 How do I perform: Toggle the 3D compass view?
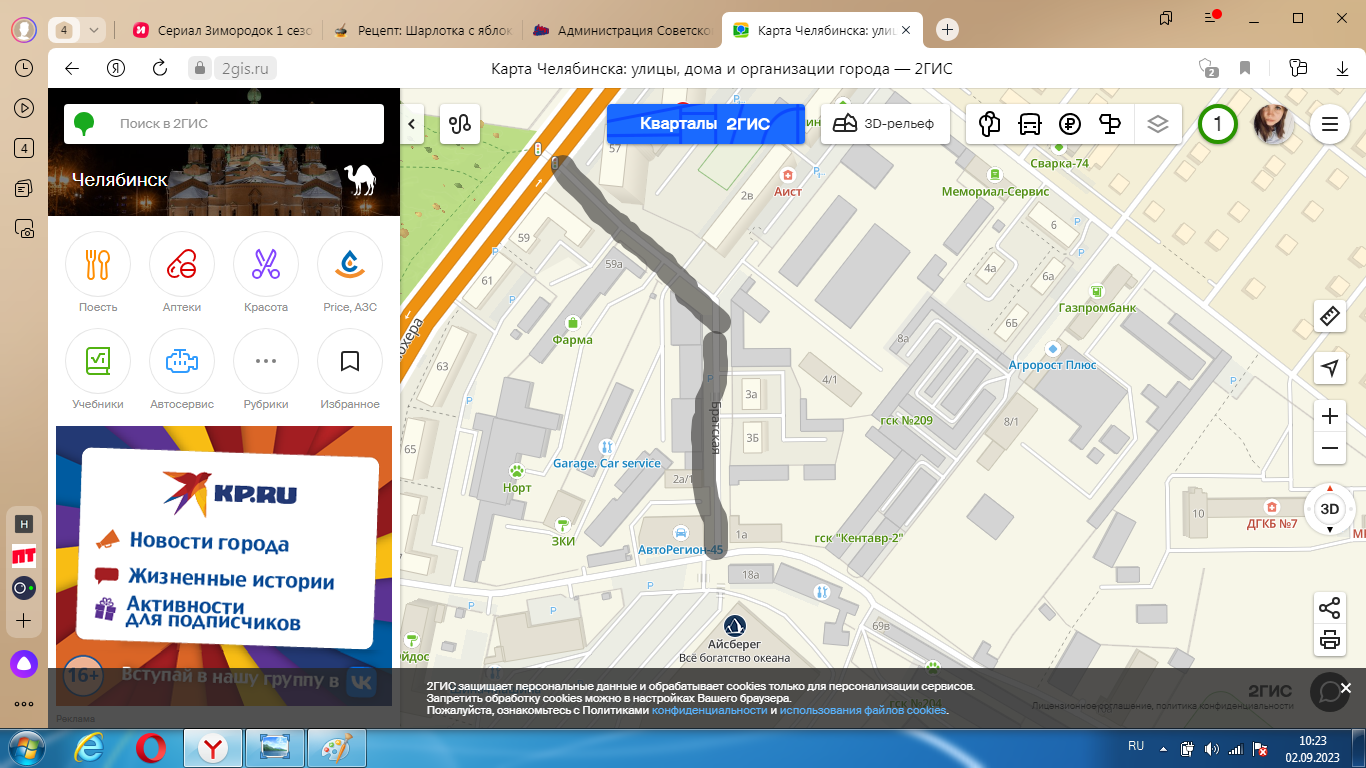[x=1330, y=509]
